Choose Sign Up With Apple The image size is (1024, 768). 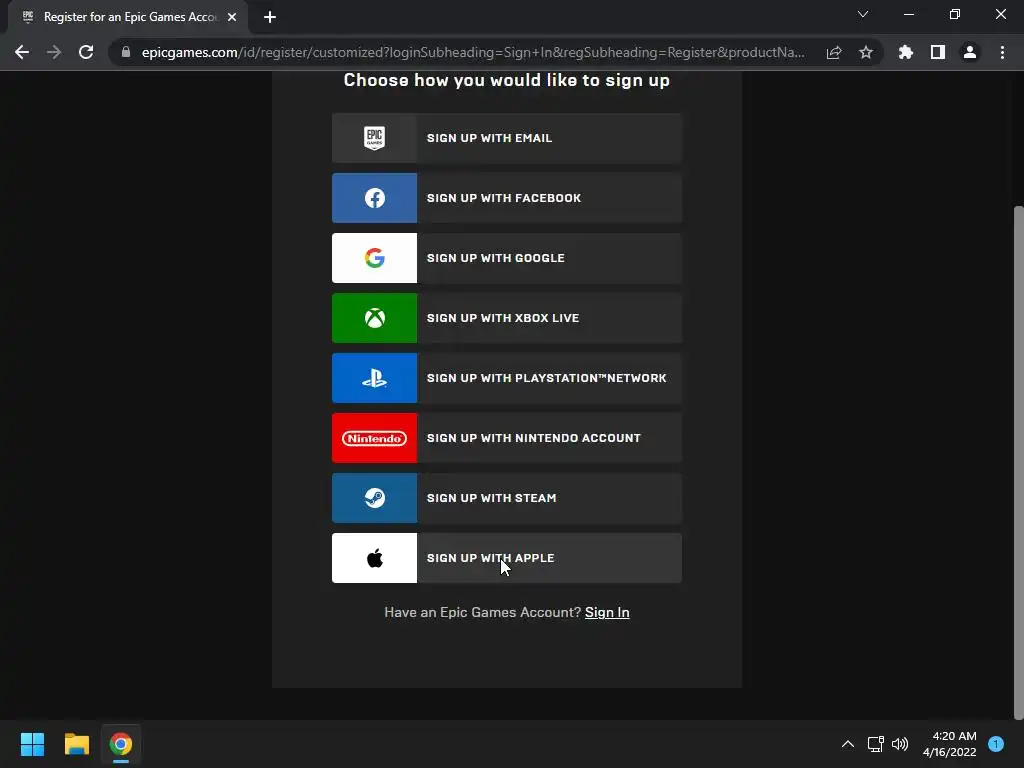tap(507, 558)
